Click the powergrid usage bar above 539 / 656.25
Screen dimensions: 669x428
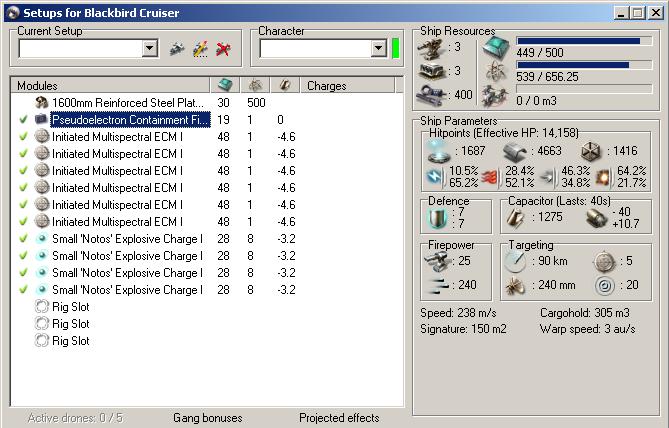click(x=584, y=65)
